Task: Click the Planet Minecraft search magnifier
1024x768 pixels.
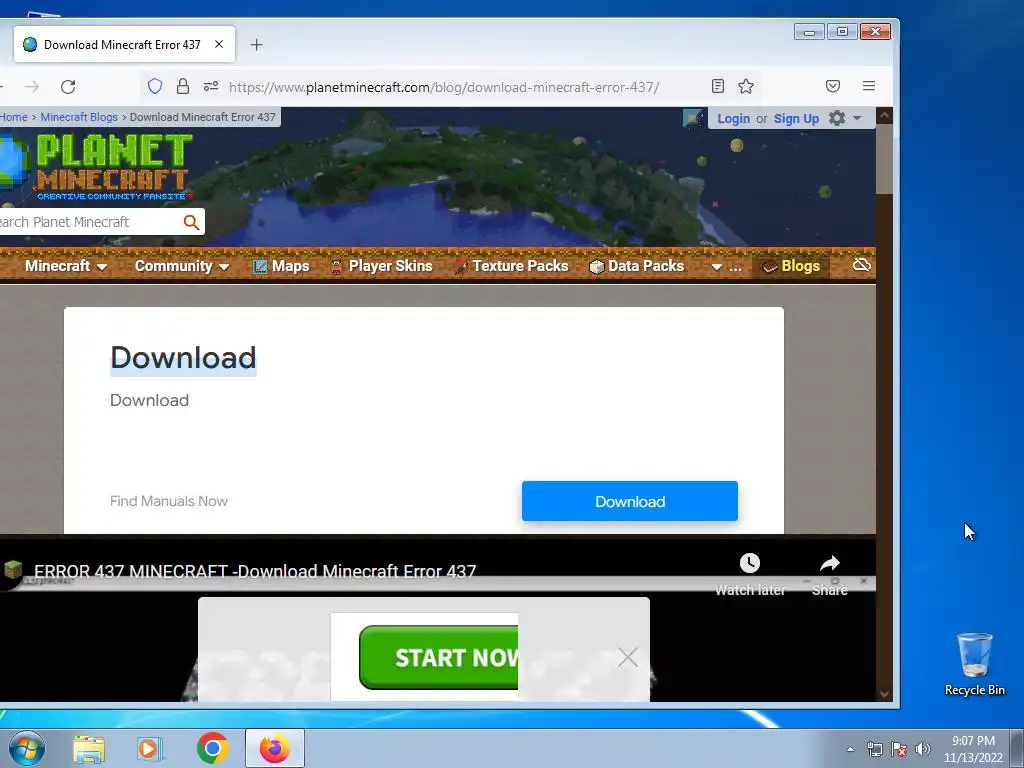Action: pos(191,222)
